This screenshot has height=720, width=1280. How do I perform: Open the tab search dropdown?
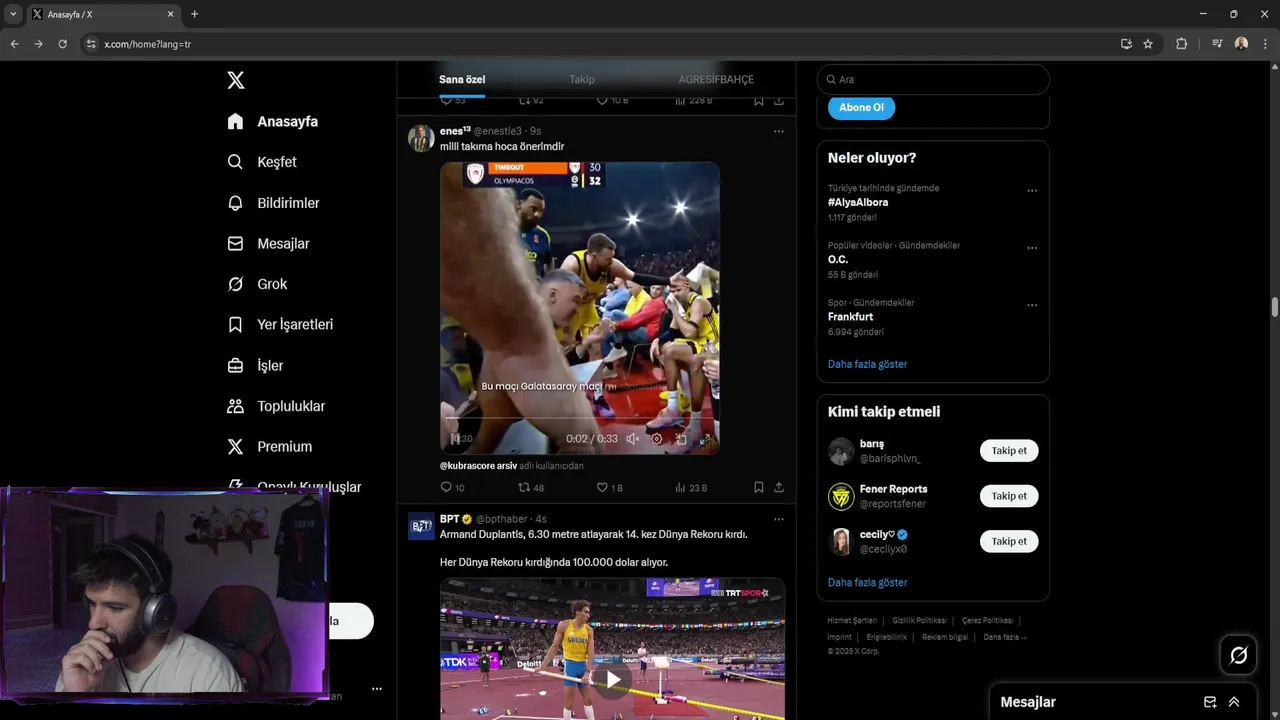(13, 14)
